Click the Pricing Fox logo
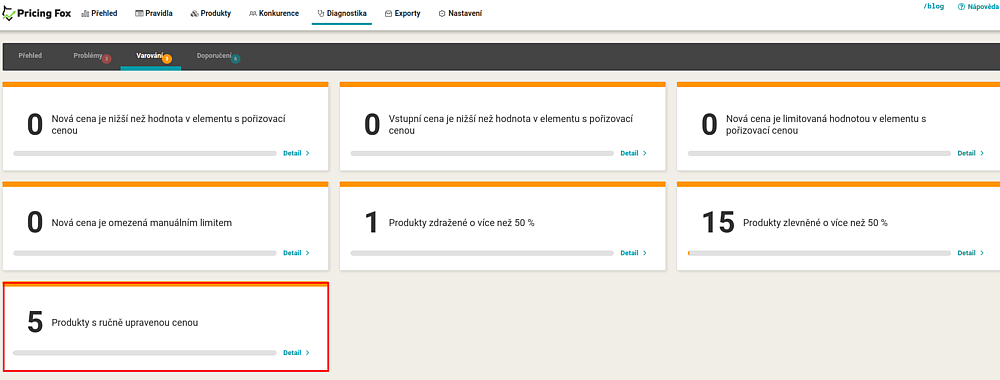The height and width of the screenshot is (380, 1000). coord(36,13)
